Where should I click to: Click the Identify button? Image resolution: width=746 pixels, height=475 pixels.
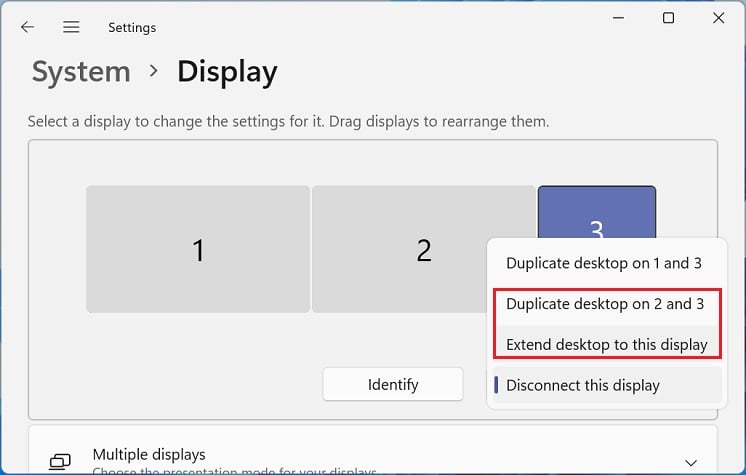click(x=393, y=384)
